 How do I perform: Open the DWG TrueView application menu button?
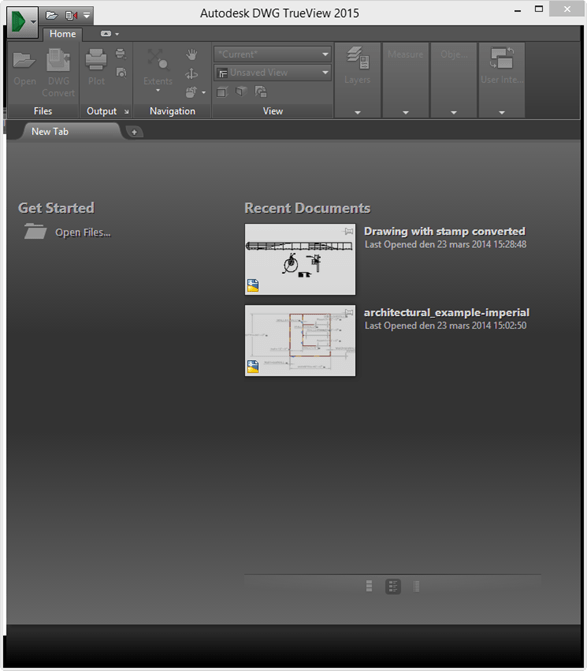click(x=22, y=22)
